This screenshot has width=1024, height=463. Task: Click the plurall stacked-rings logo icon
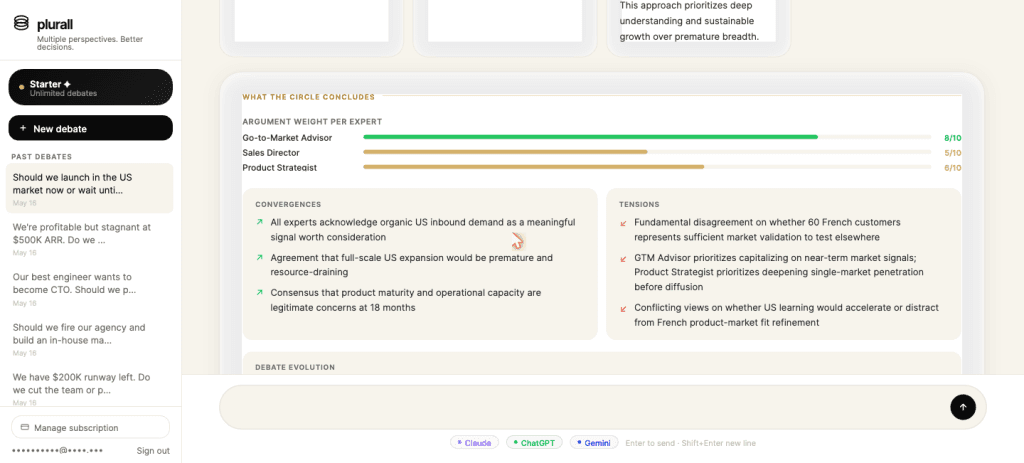pos(21,24)
